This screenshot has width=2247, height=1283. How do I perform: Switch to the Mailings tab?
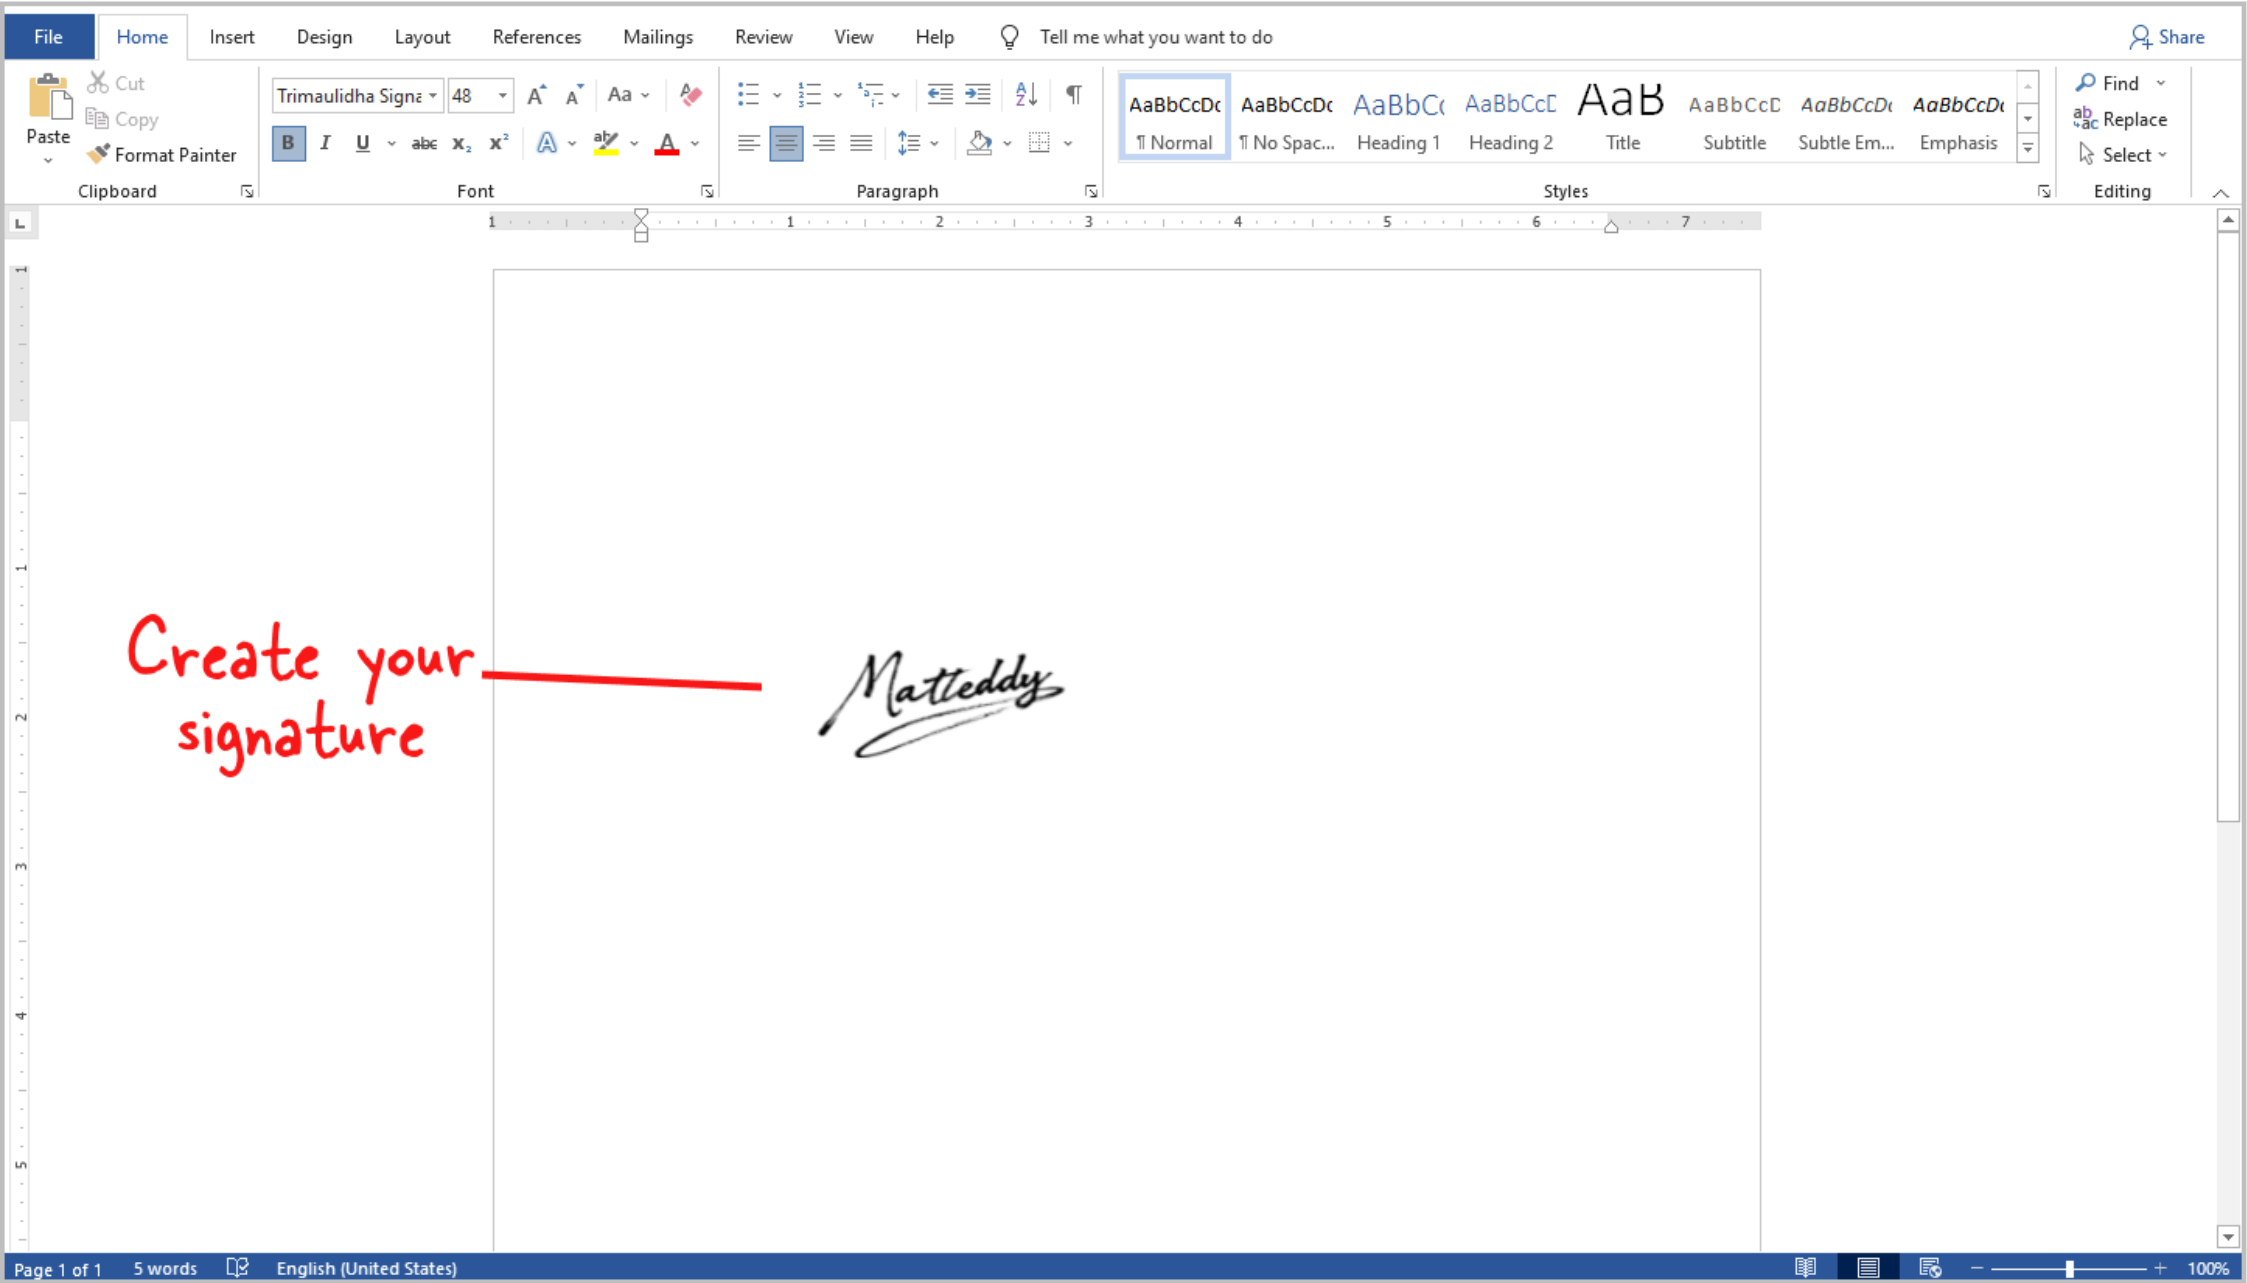(657, 37)
